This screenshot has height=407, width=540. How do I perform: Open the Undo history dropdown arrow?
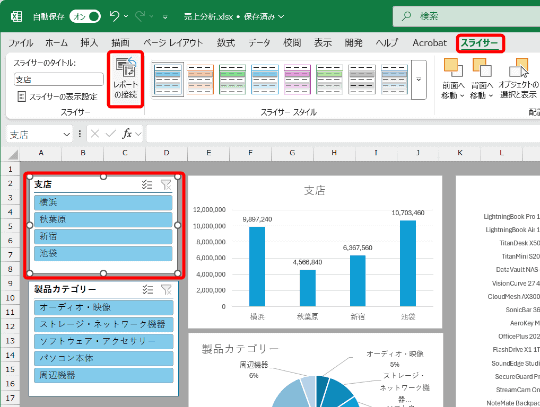[x=126, y=16]
